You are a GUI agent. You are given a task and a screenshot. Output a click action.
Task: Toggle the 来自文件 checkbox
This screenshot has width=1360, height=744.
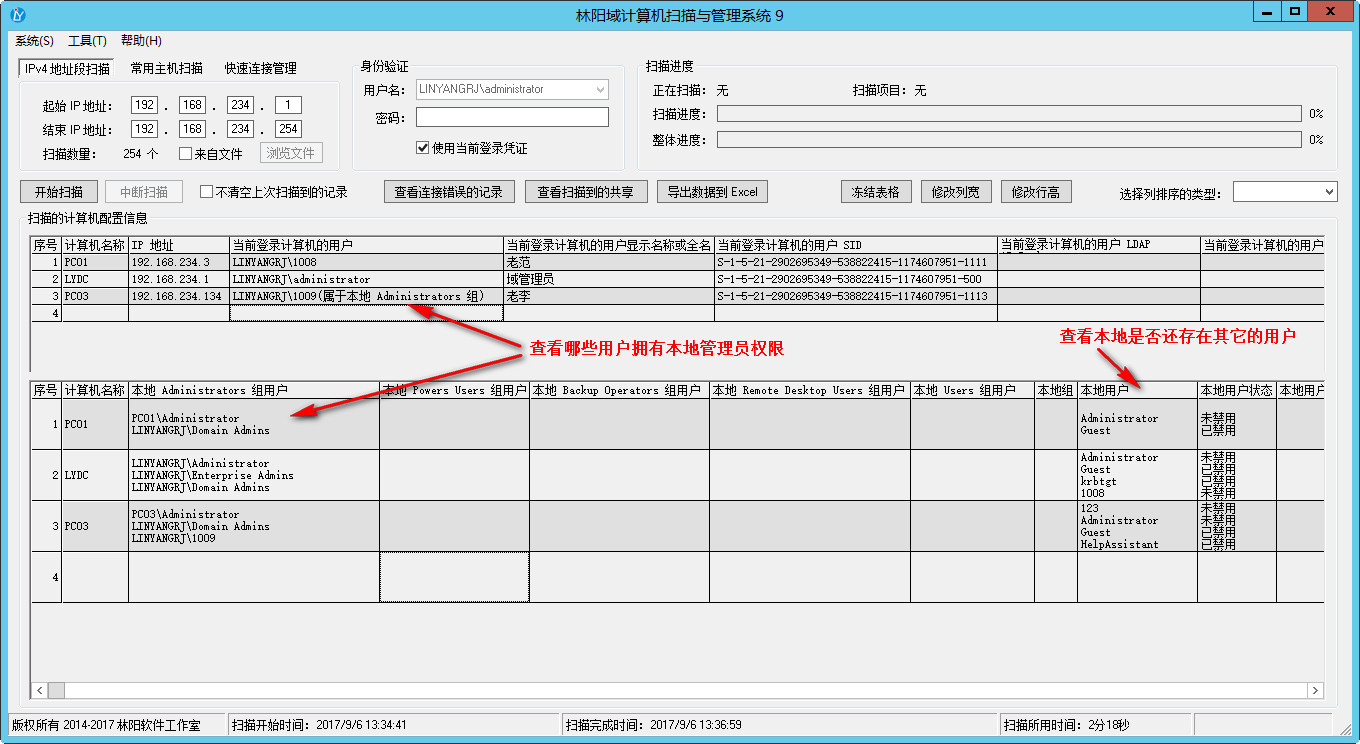pos(185,154)
